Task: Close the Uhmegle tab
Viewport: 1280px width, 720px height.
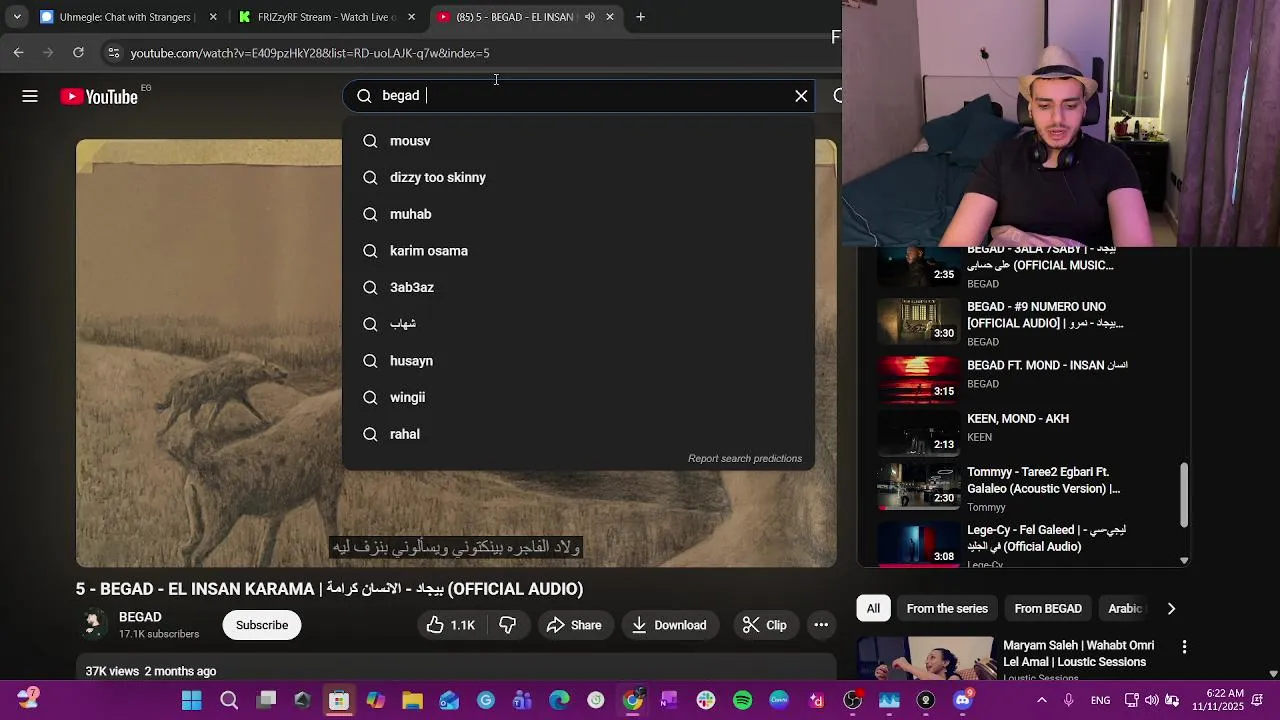Action: click(213, 17)
